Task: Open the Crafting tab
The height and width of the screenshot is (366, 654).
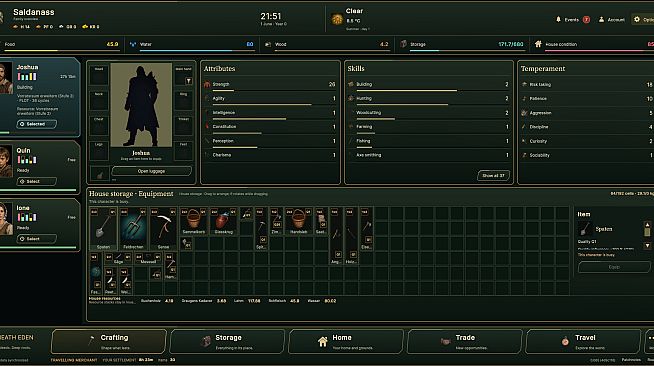Action: (109, 341)
